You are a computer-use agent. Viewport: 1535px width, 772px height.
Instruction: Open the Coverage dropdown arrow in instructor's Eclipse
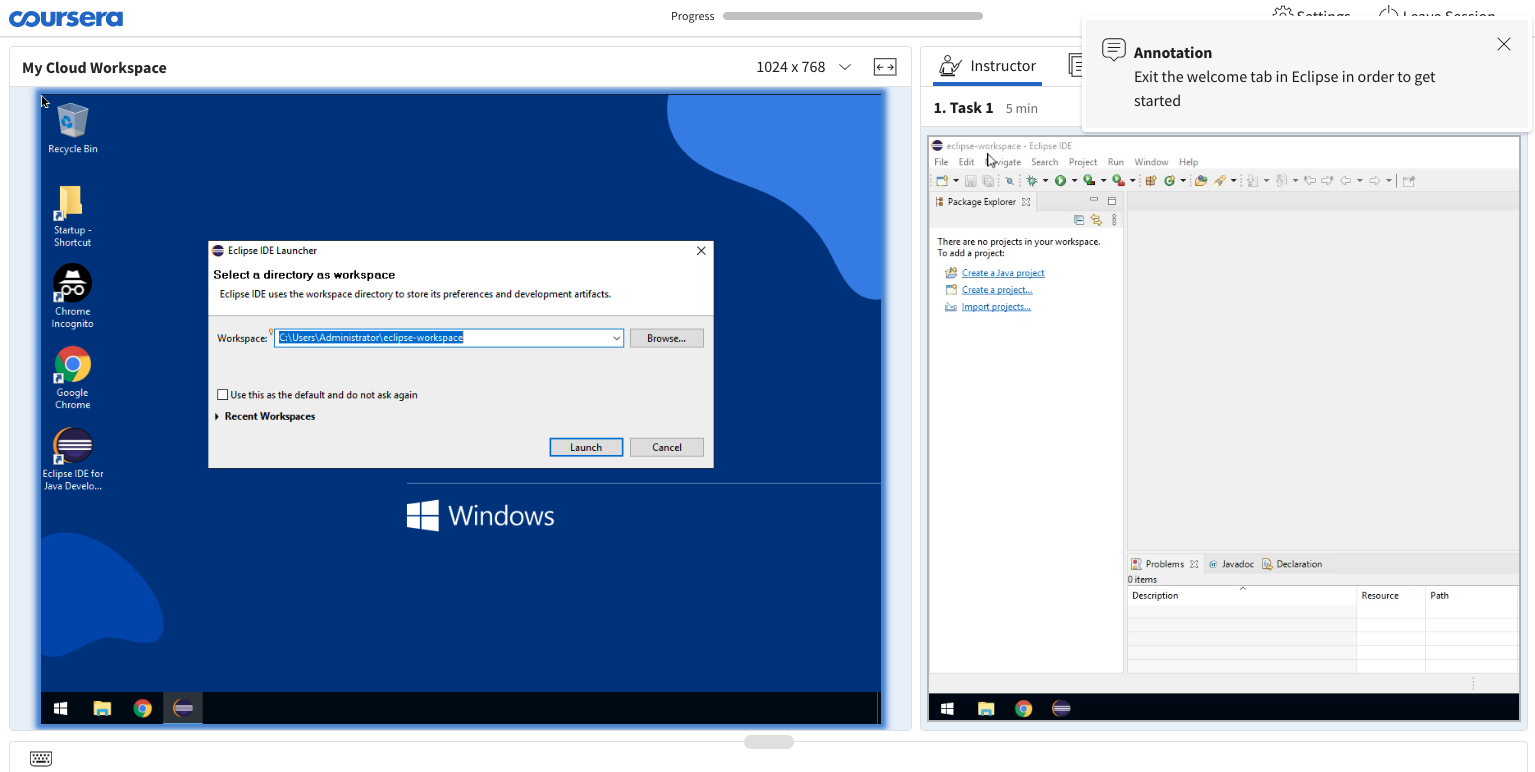click(1103, 181)
